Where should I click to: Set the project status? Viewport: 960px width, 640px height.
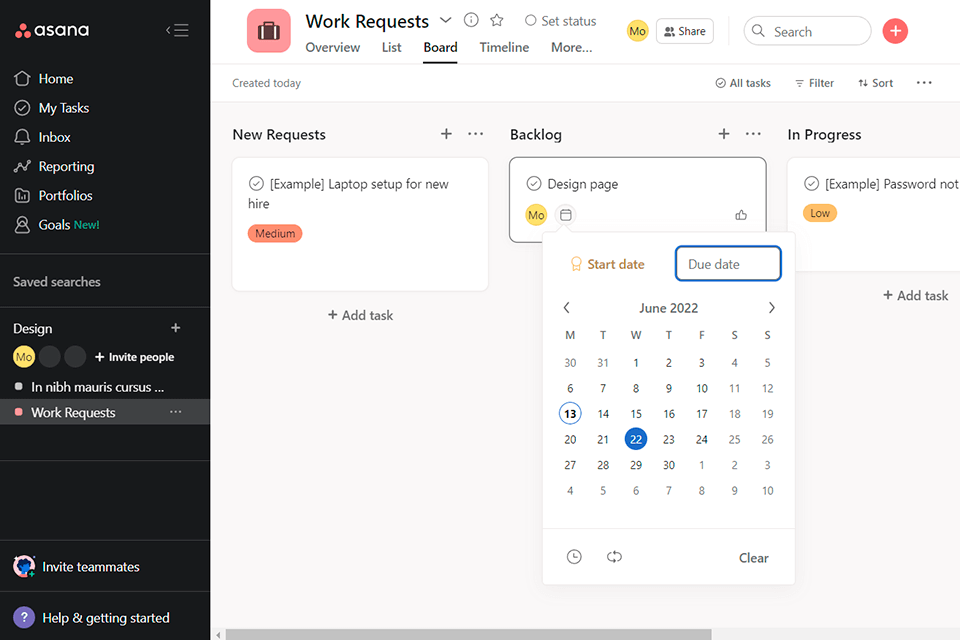click(560, 21)
